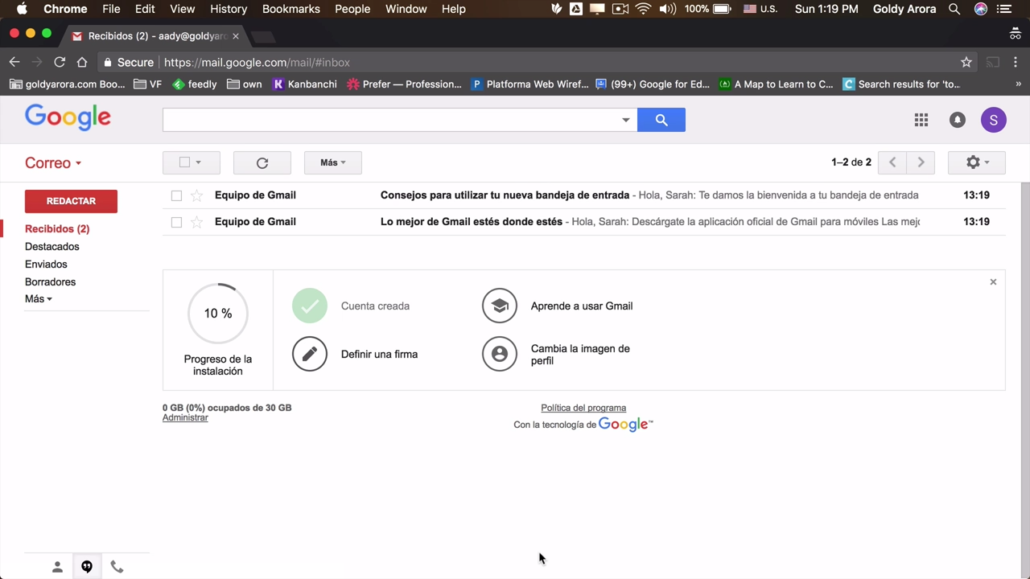Open the Window menu
The image size is (1030, 579).
point(406,9)
